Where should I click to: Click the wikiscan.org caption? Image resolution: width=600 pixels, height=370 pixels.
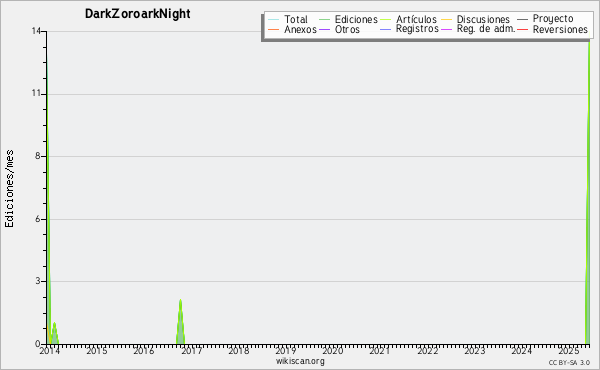300,361
